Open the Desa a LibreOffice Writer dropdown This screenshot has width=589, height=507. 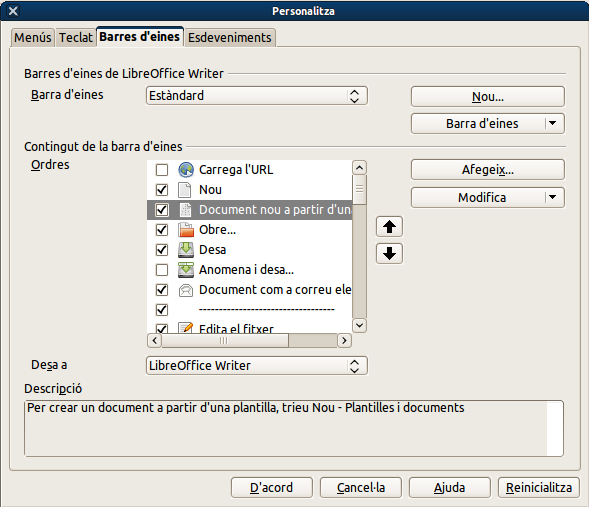pos(257,365)
